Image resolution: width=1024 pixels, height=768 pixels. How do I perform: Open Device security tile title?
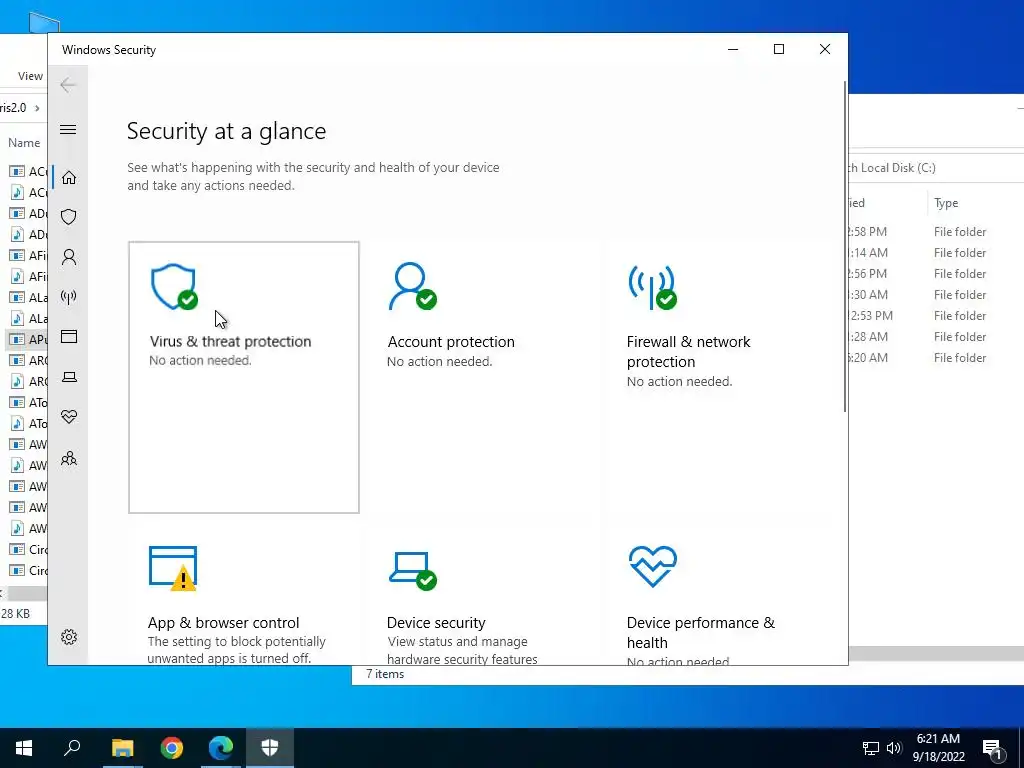click(x=436, y=622)
